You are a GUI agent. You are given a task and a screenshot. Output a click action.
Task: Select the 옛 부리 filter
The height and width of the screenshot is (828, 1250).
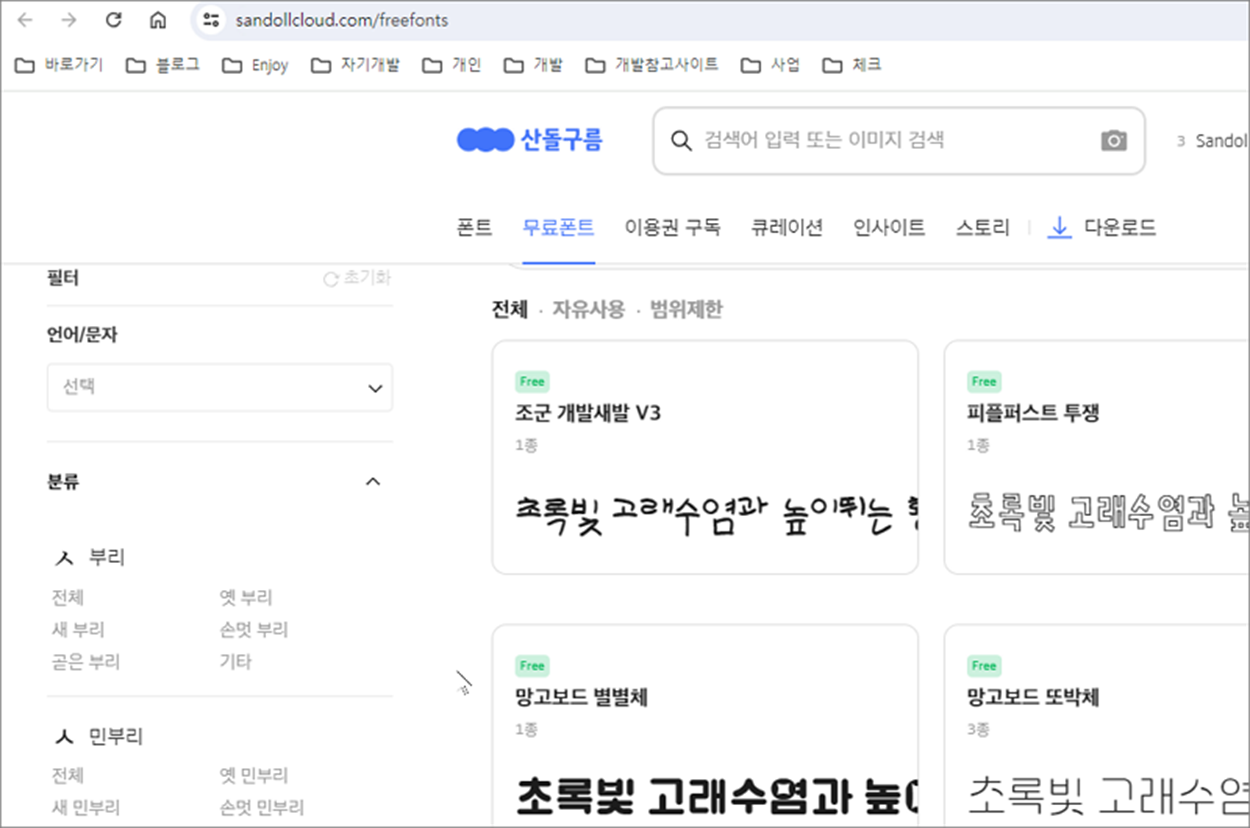click(246, 598)
